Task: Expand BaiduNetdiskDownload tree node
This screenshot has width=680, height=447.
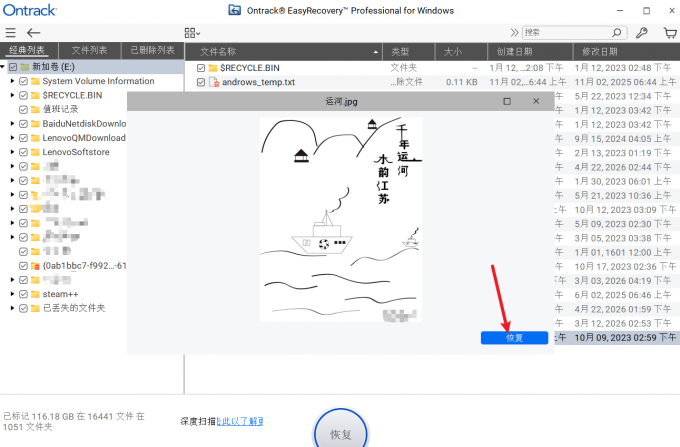Action: point(12,124)
